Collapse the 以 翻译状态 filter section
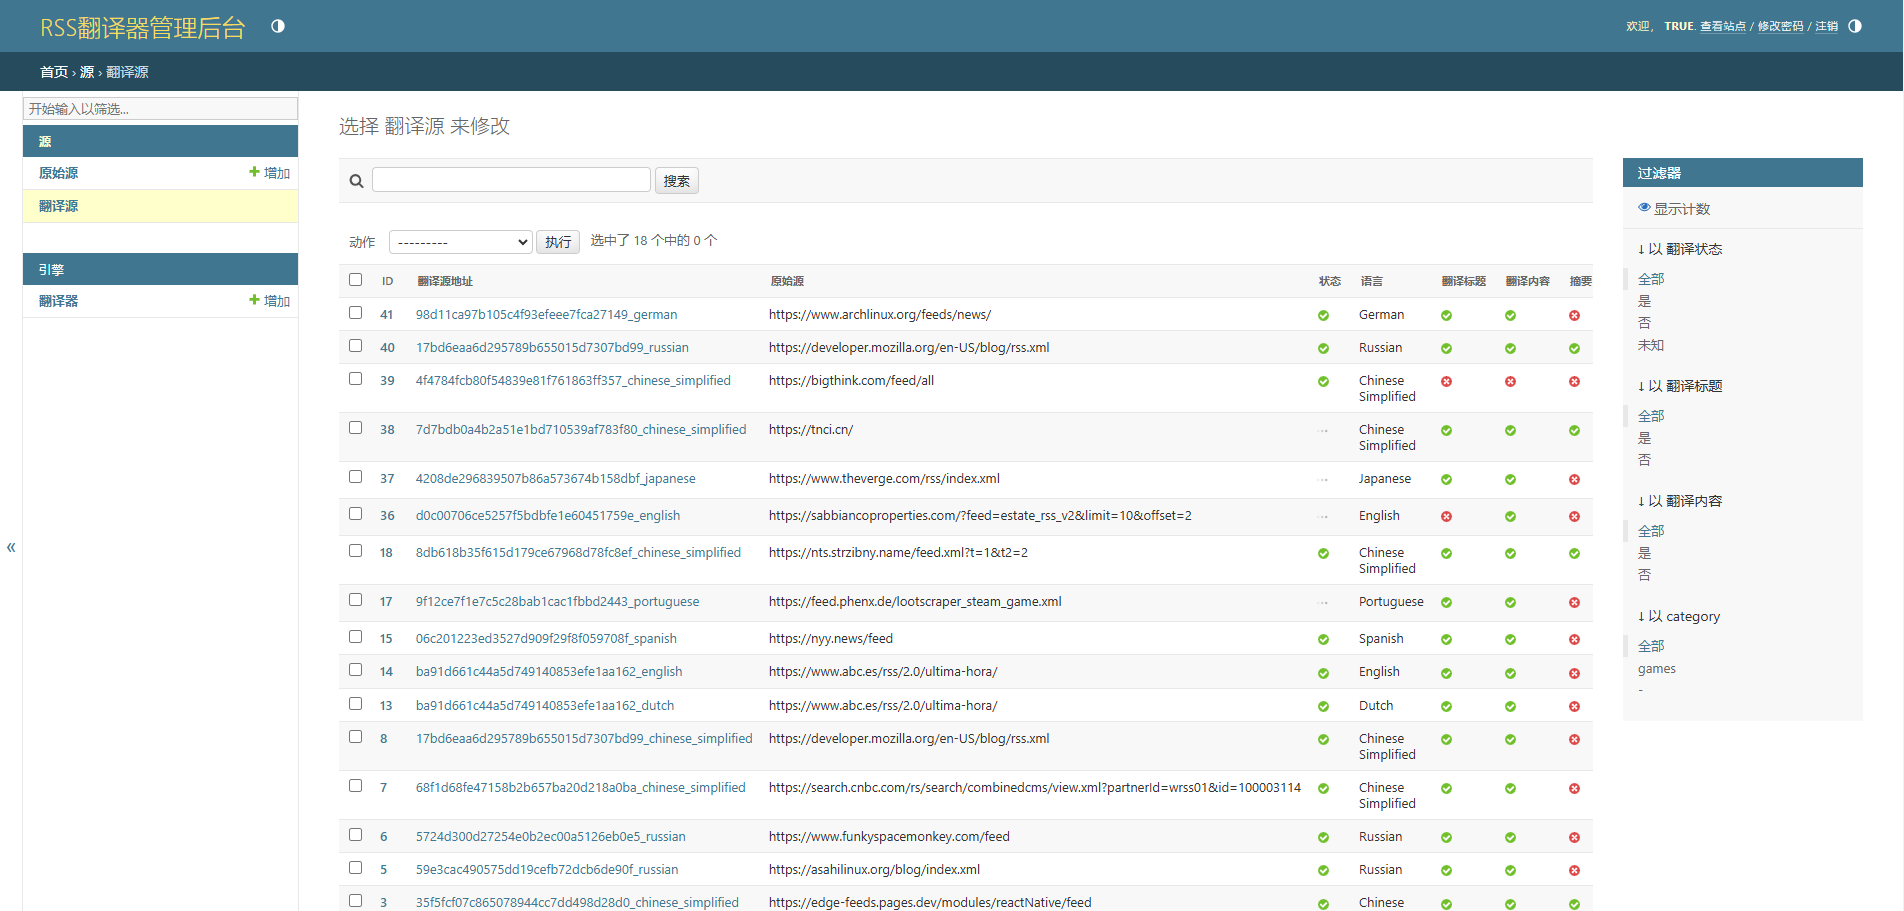The image size is (1904, 911). [1680, 249]
